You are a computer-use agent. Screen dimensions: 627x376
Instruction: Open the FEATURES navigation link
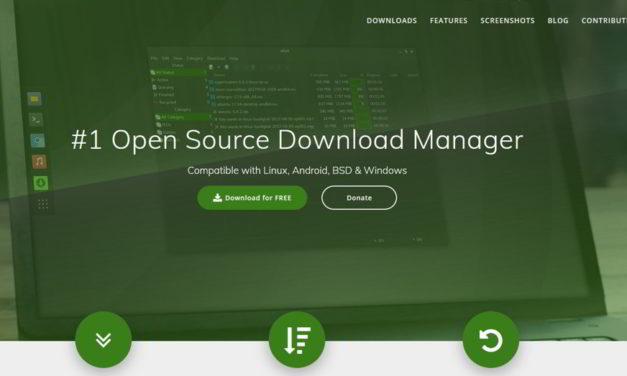448,20
